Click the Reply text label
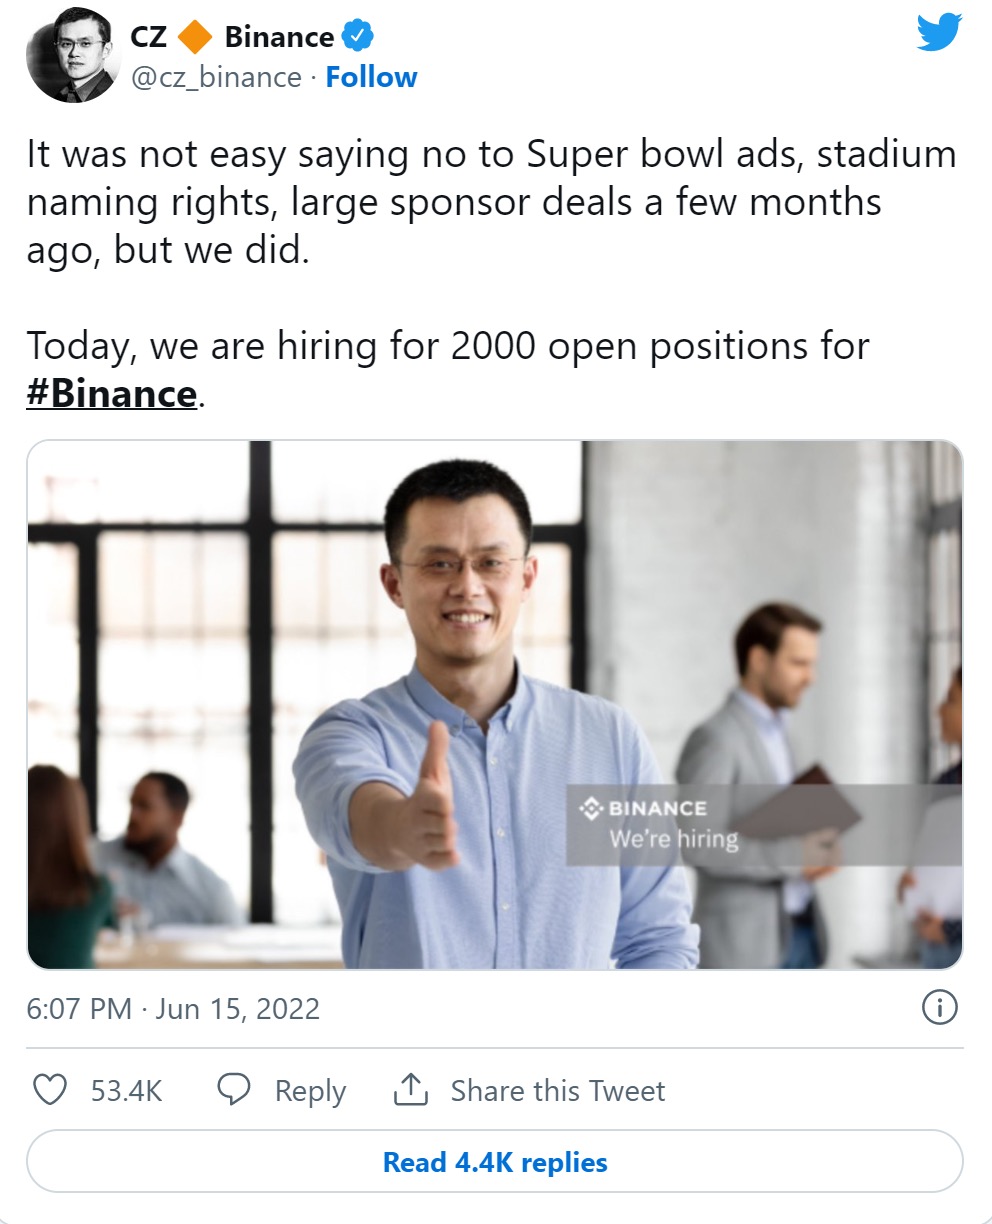 [309, 1090]
